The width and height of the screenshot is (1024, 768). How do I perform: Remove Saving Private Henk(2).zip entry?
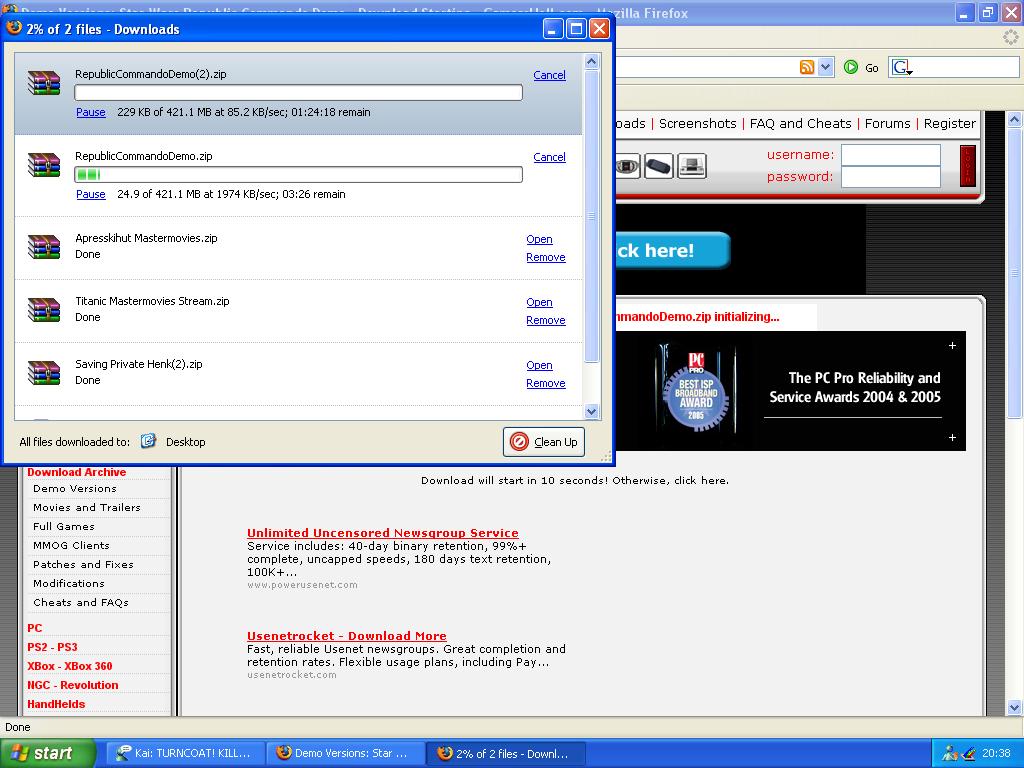coord(546,383)
